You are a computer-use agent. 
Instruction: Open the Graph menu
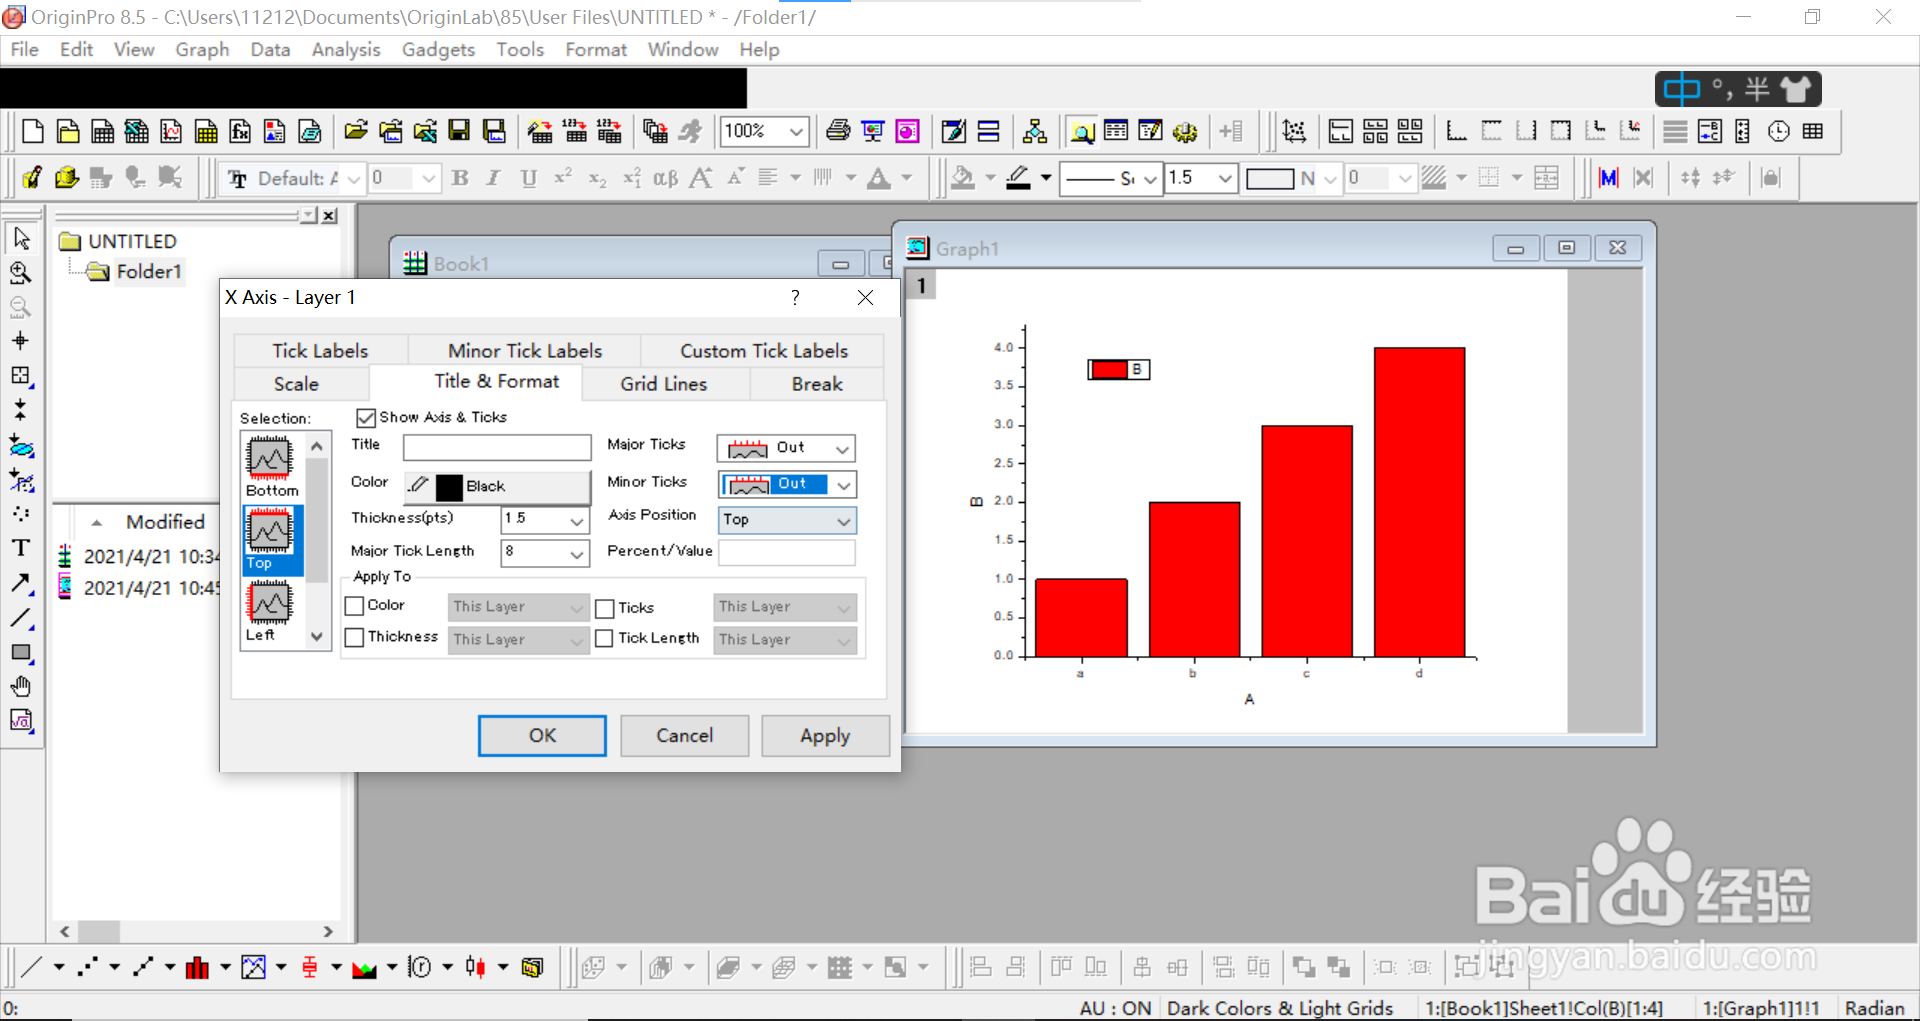[x=202, y=50]
